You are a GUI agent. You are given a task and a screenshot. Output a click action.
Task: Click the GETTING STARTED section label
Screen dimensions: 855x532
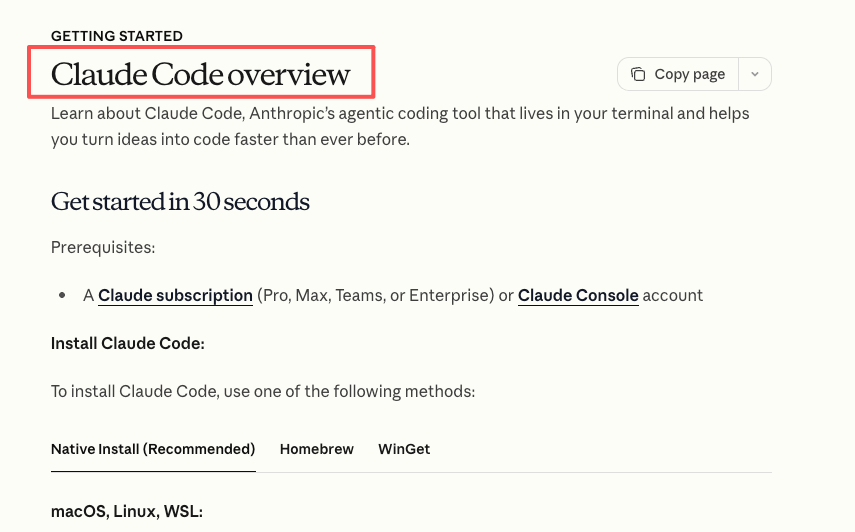pyautogui.click(x=117, y=36)
